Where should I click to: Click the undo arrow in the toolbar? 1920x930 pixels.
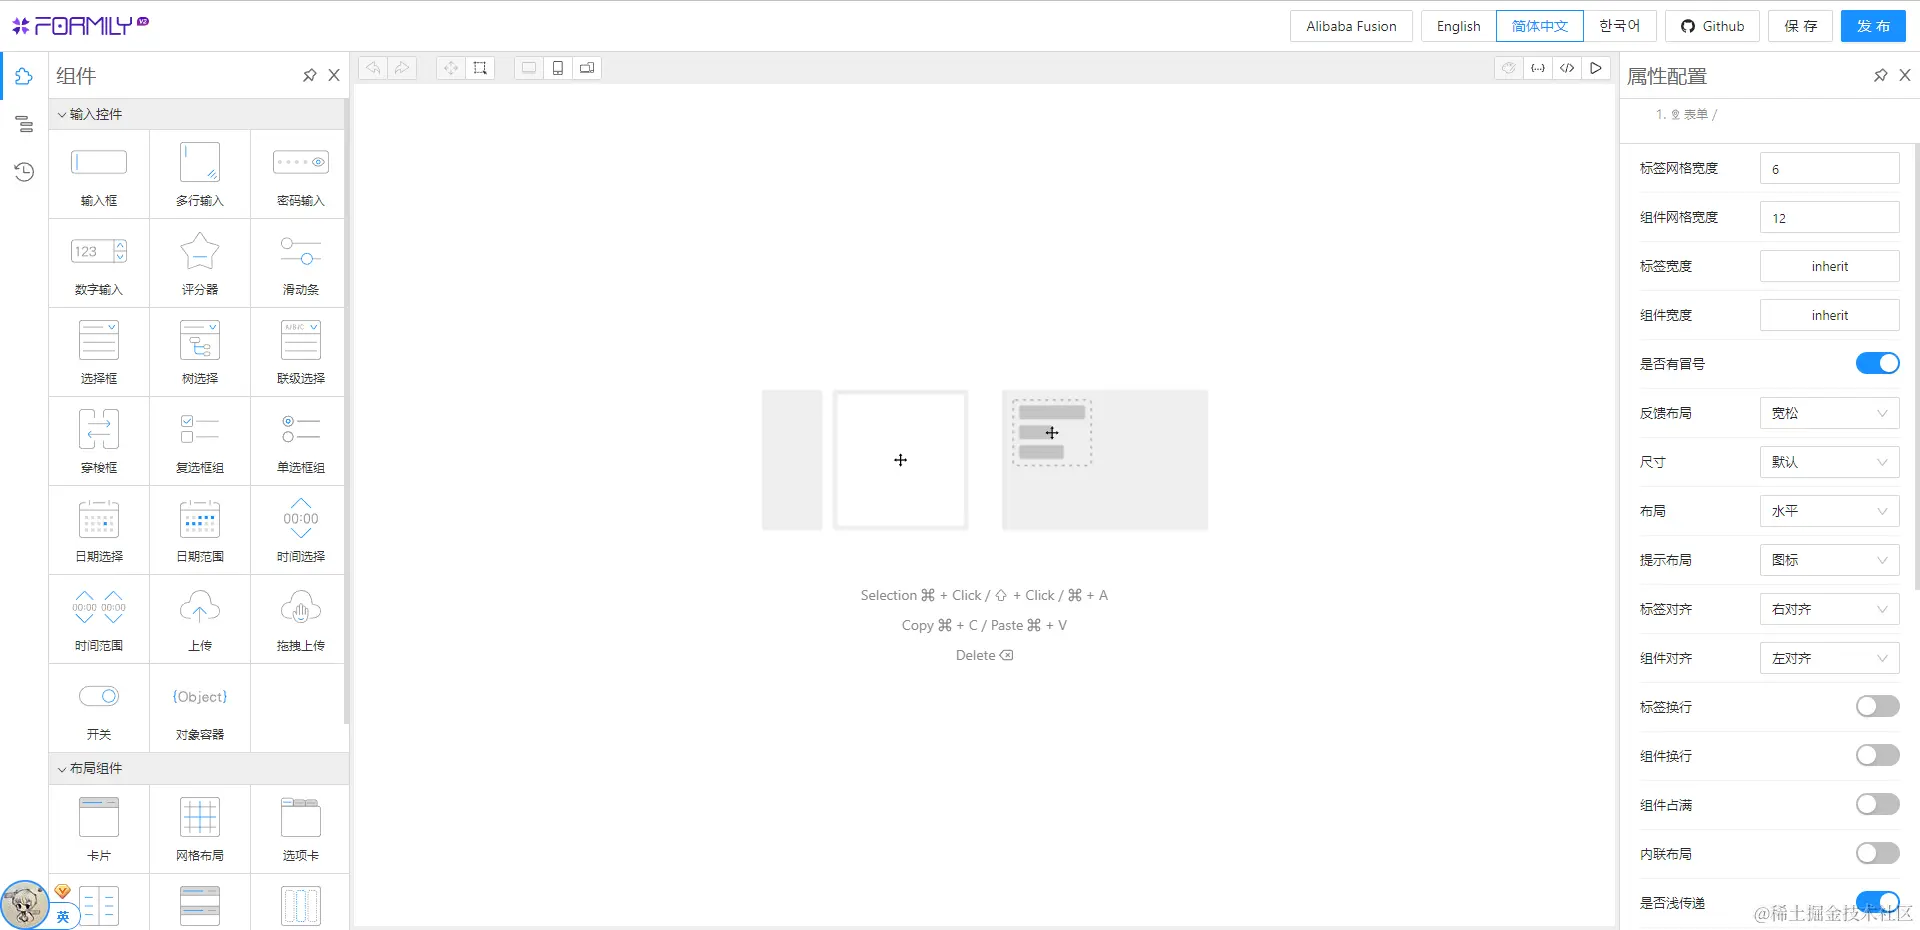pyautogui.click(x=372, y=68)
